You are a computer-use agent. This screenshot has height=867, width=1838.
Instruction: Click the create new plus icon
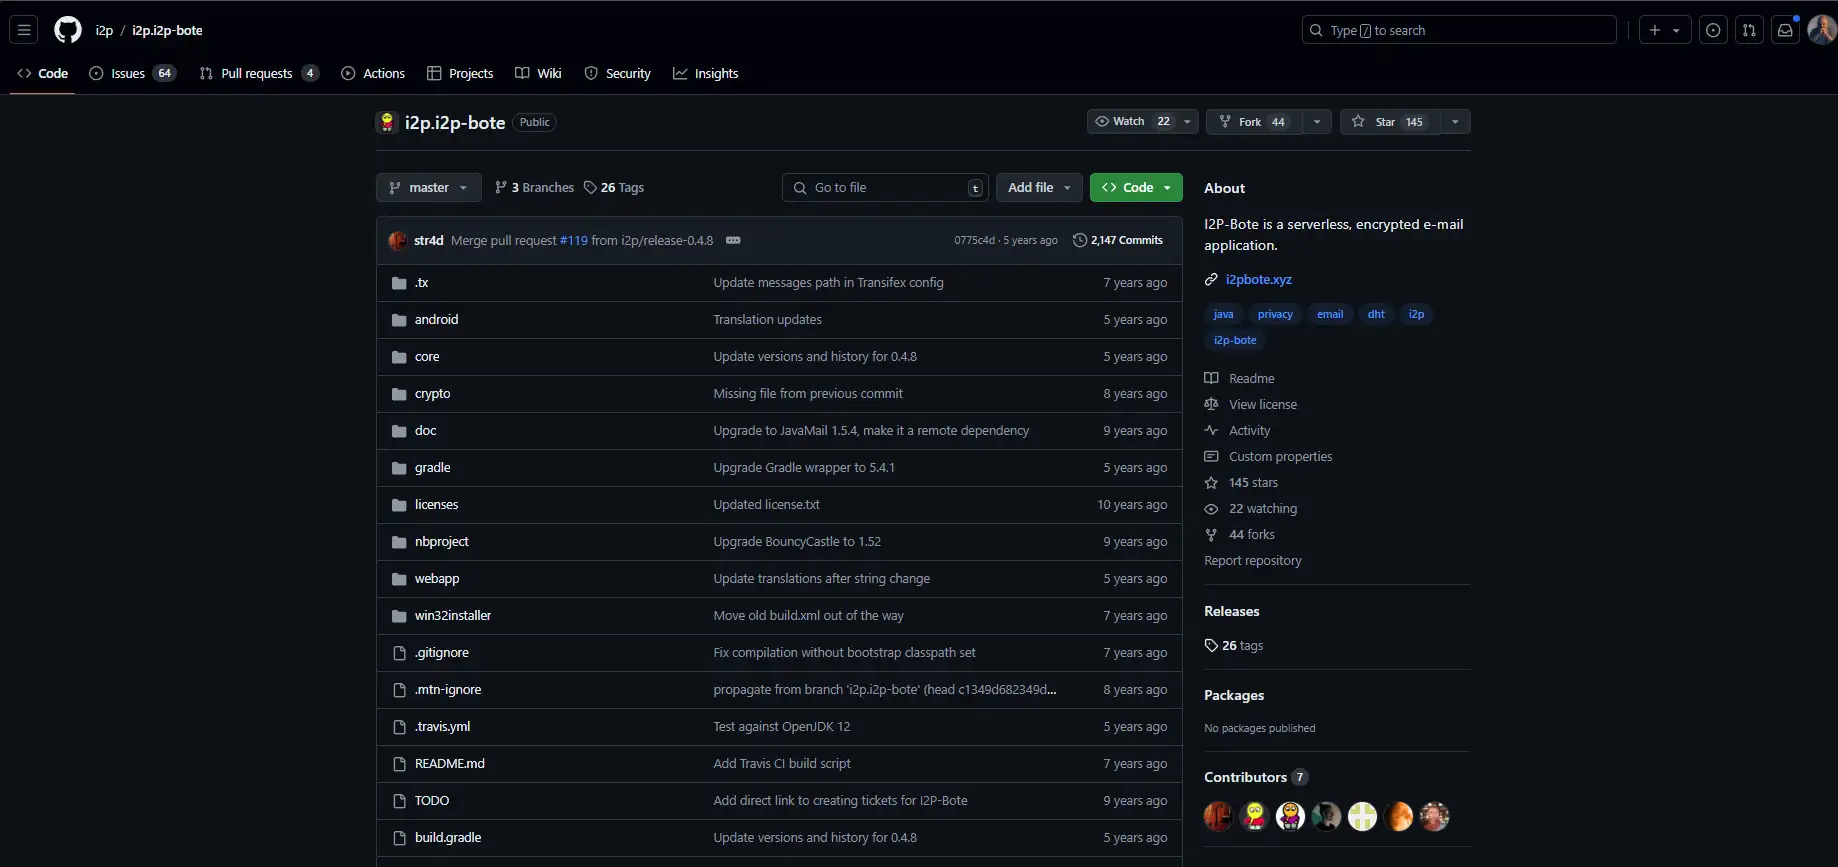tap(1655, 30)
